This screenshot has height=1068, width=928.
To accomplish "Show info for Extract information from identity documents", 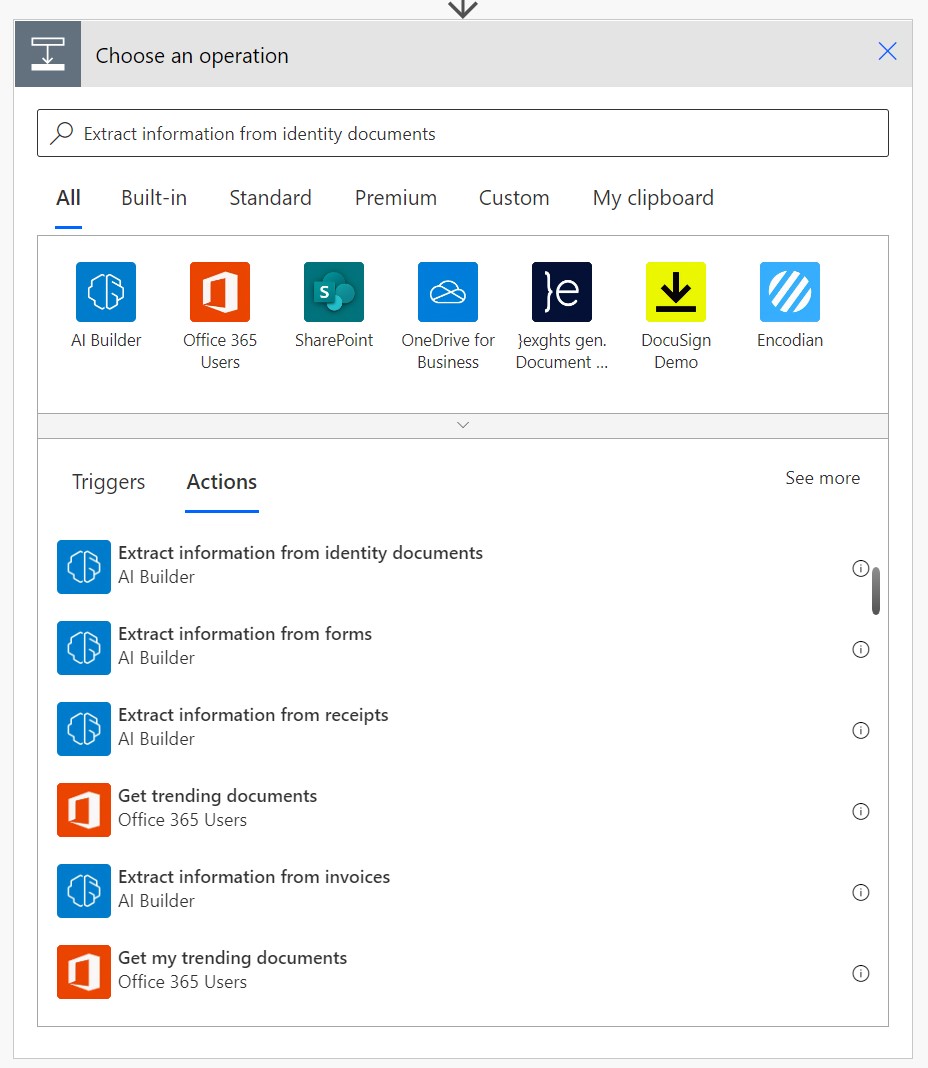I will click(x=861, y=568).
